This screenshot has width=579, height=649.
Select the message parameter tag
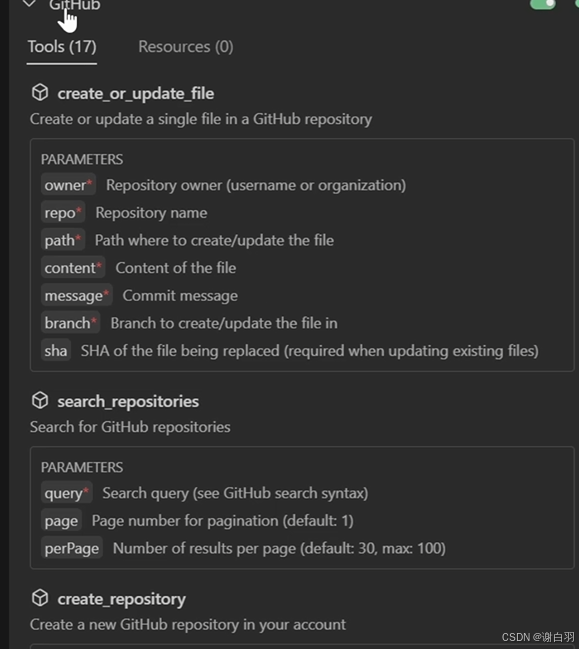(77, 296)
